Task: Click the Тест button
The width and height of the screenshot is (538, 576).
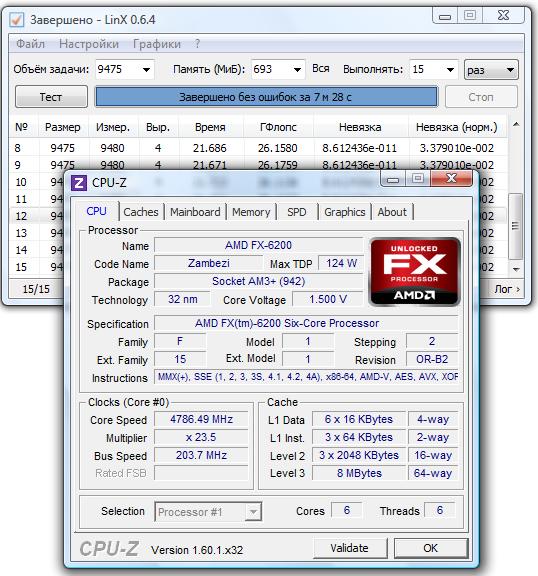Action: 51,97
